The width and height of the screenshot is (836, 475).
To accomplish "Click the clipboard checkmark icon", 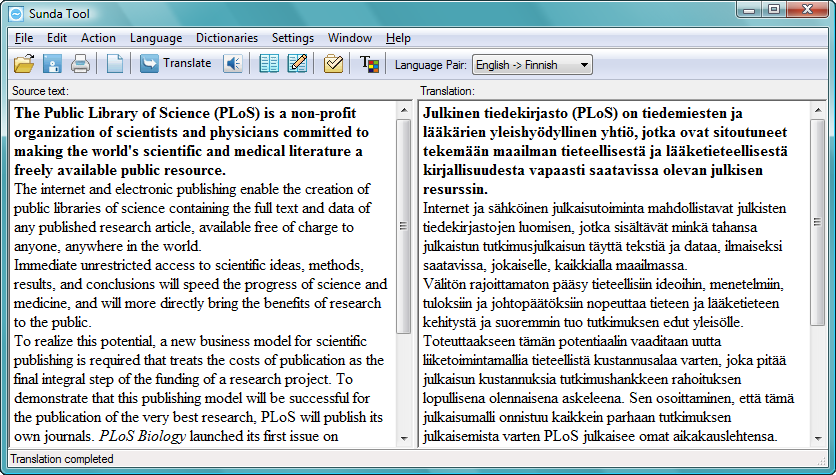I will (333, 64).
